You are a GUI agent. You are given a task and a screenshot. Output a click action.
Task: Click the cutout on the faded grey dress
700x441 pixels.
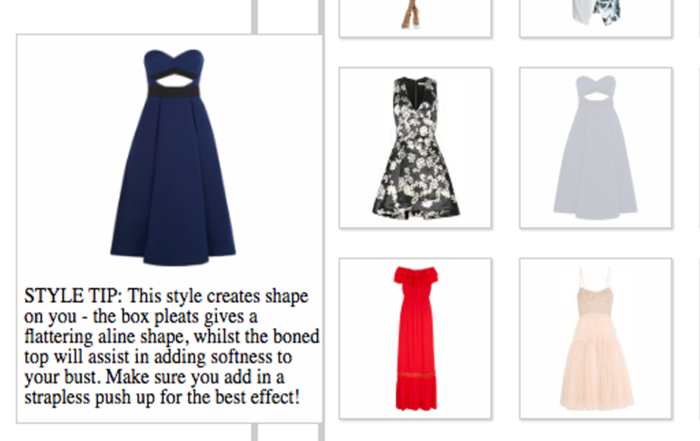coord(595,97)
